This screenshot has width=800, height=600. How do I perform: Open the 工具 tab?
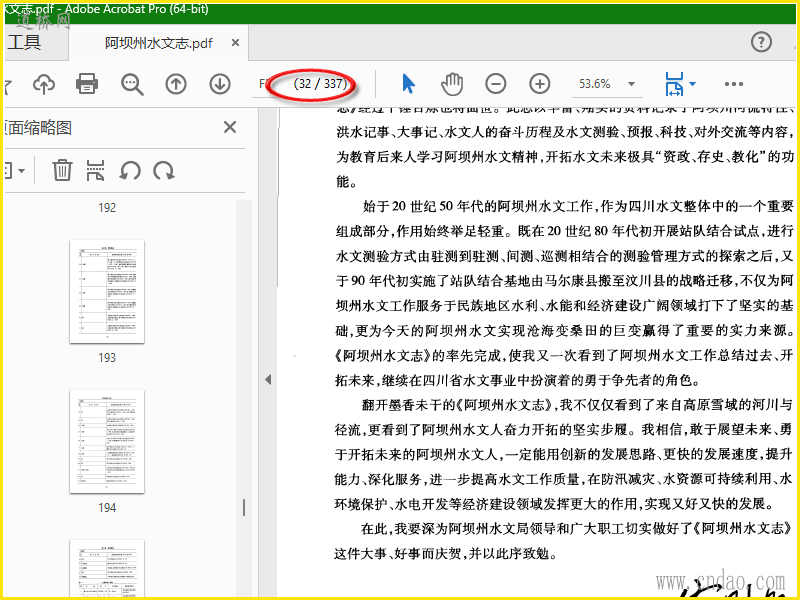coord(24,42)
